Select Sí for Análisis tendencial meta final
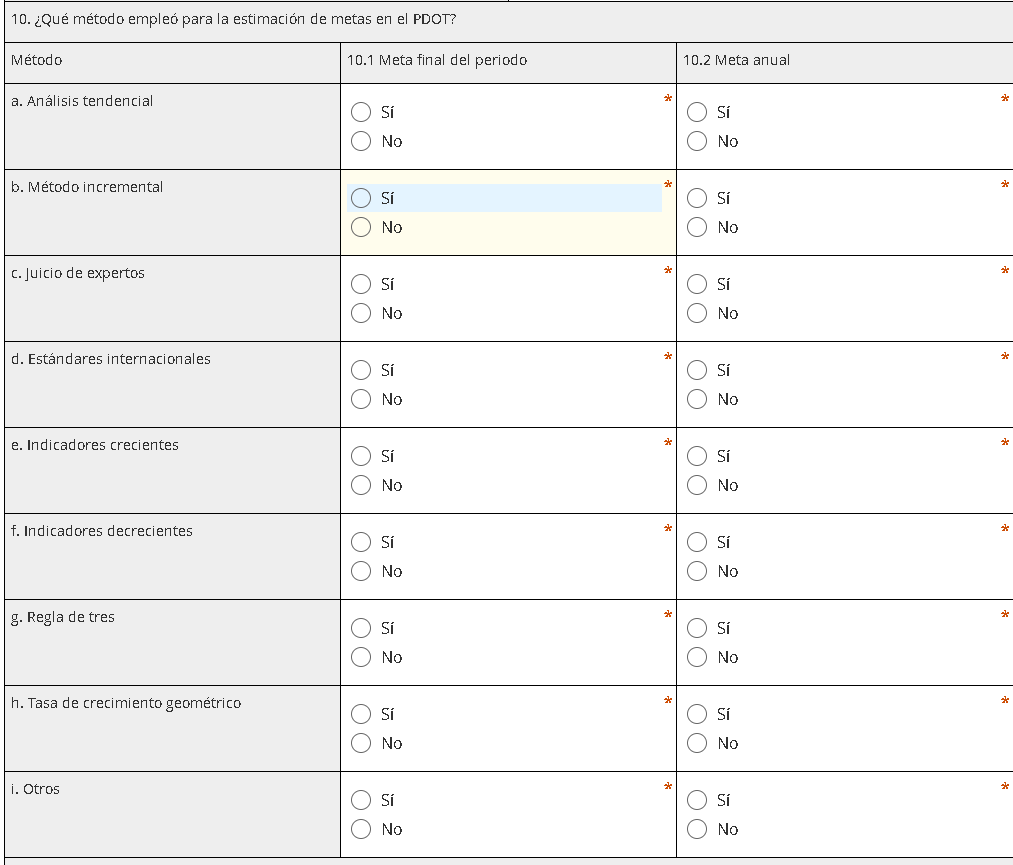 [x=361, y=112]
